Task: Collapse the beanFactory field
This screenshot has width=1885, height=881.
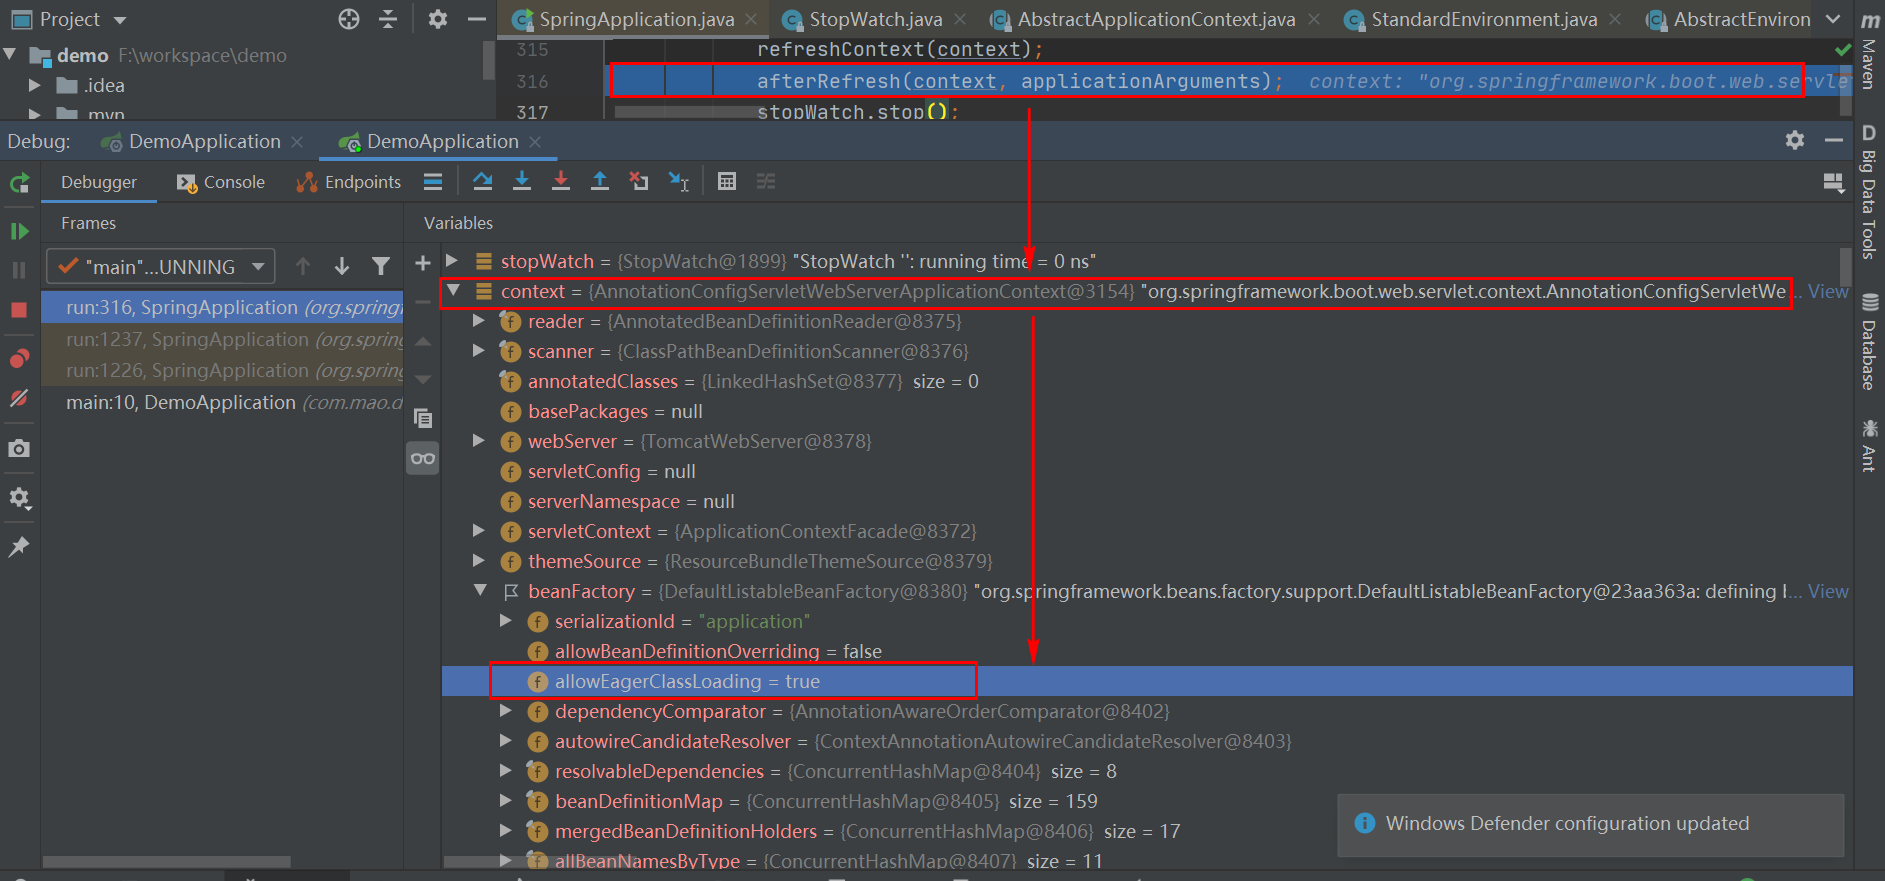Action: click(x=480, y=591)
